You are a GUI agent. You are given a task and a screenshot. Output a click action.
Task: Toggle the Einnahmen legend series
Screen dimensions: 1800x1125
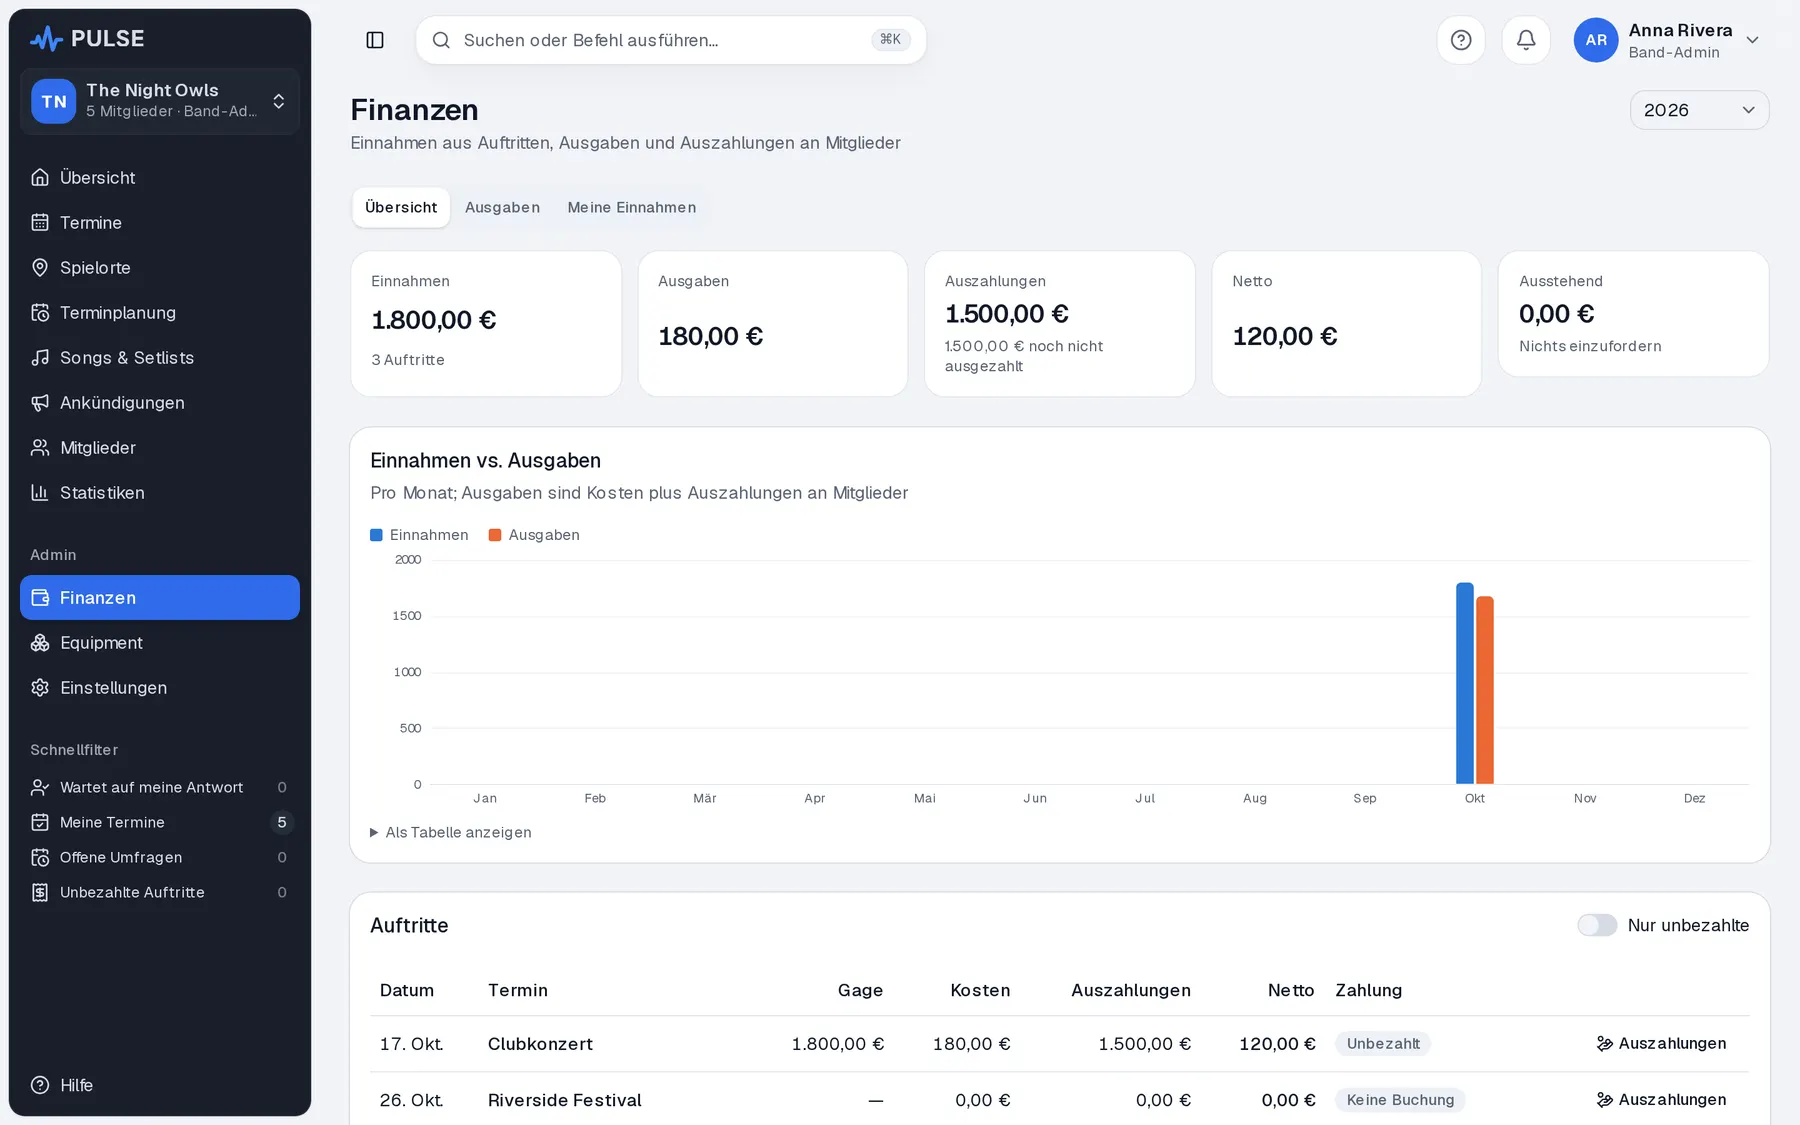coord(419,535)
